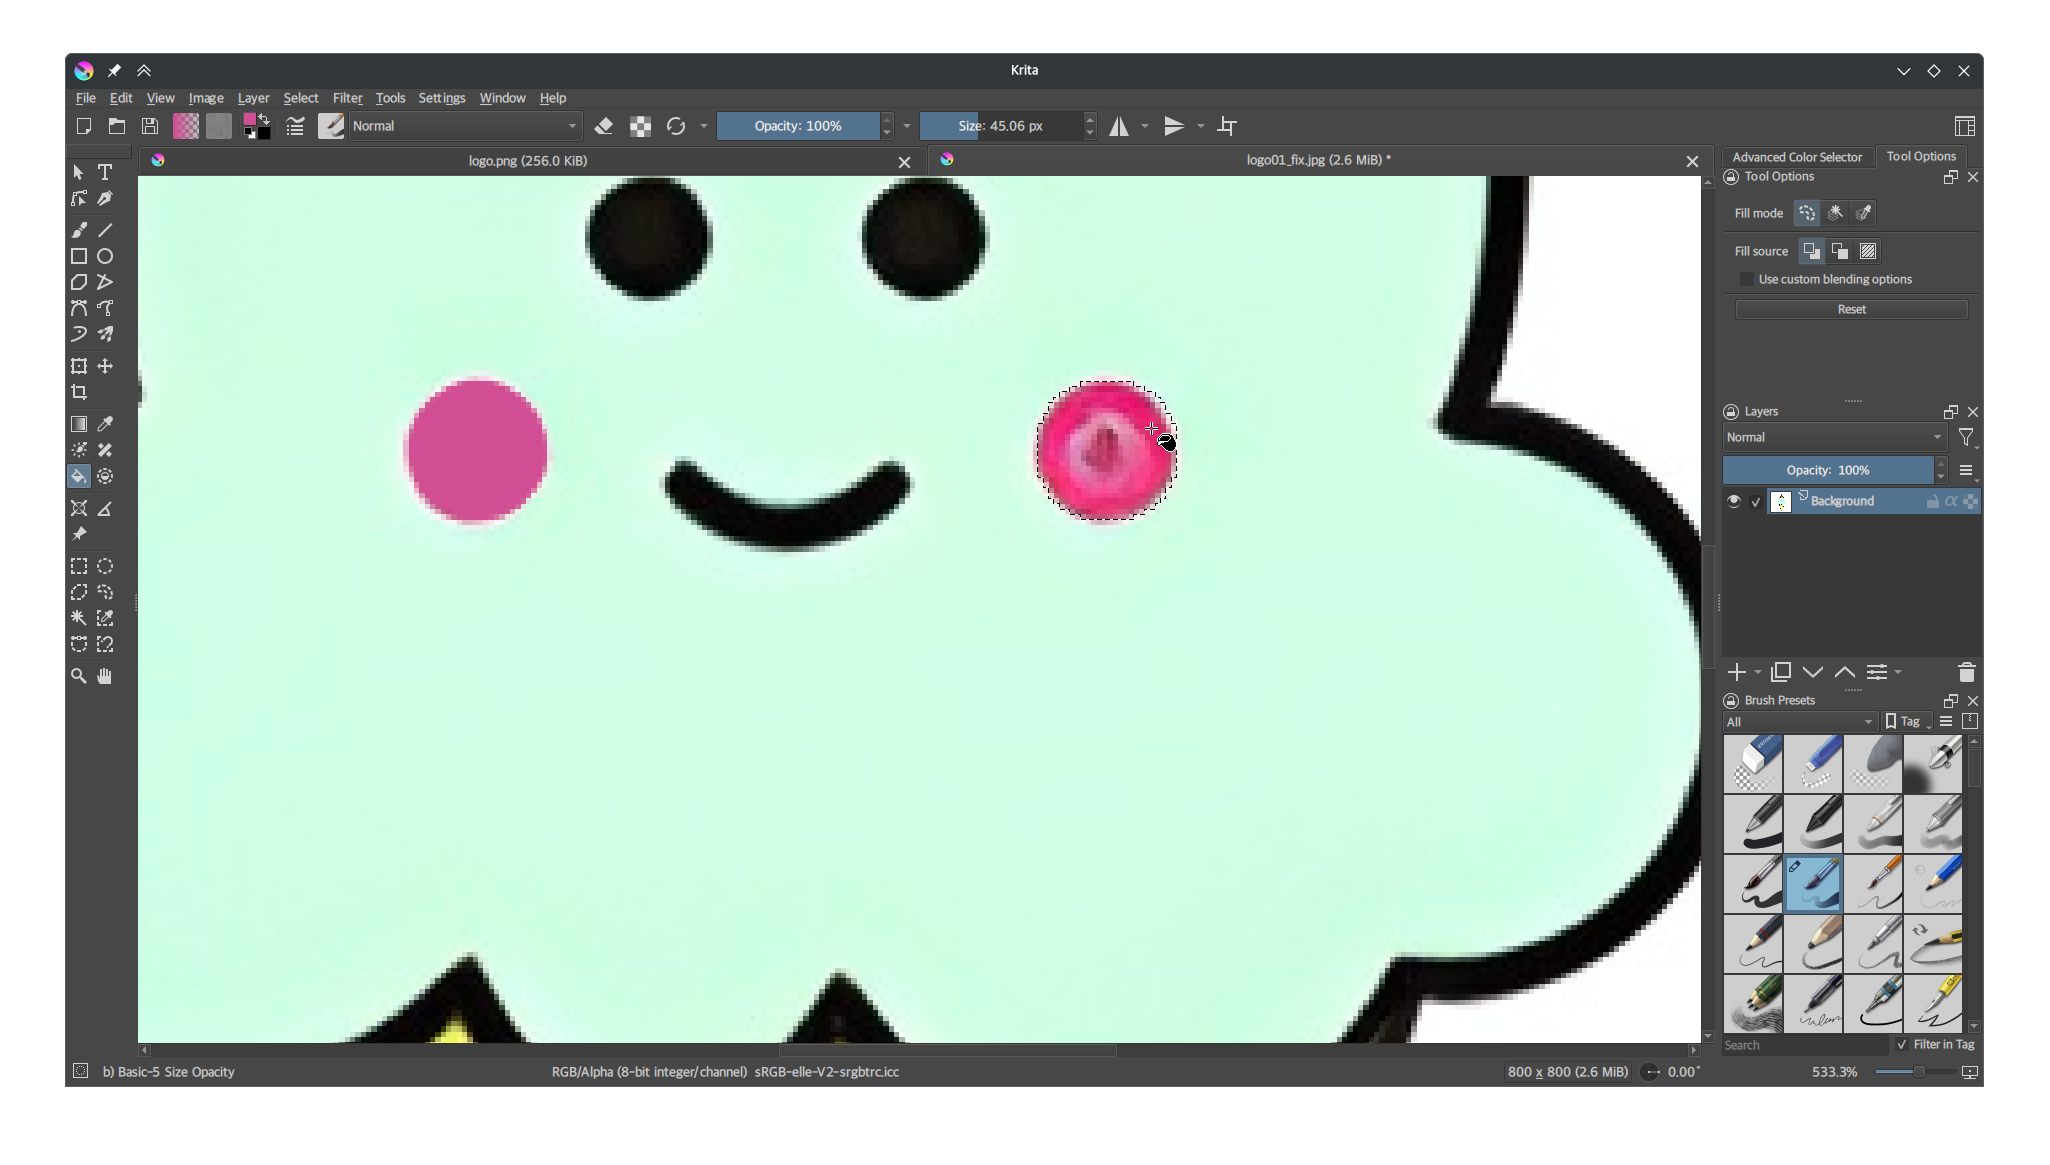Select the Ellipse tool
2050x1165 pixels.
coord(105,256)
